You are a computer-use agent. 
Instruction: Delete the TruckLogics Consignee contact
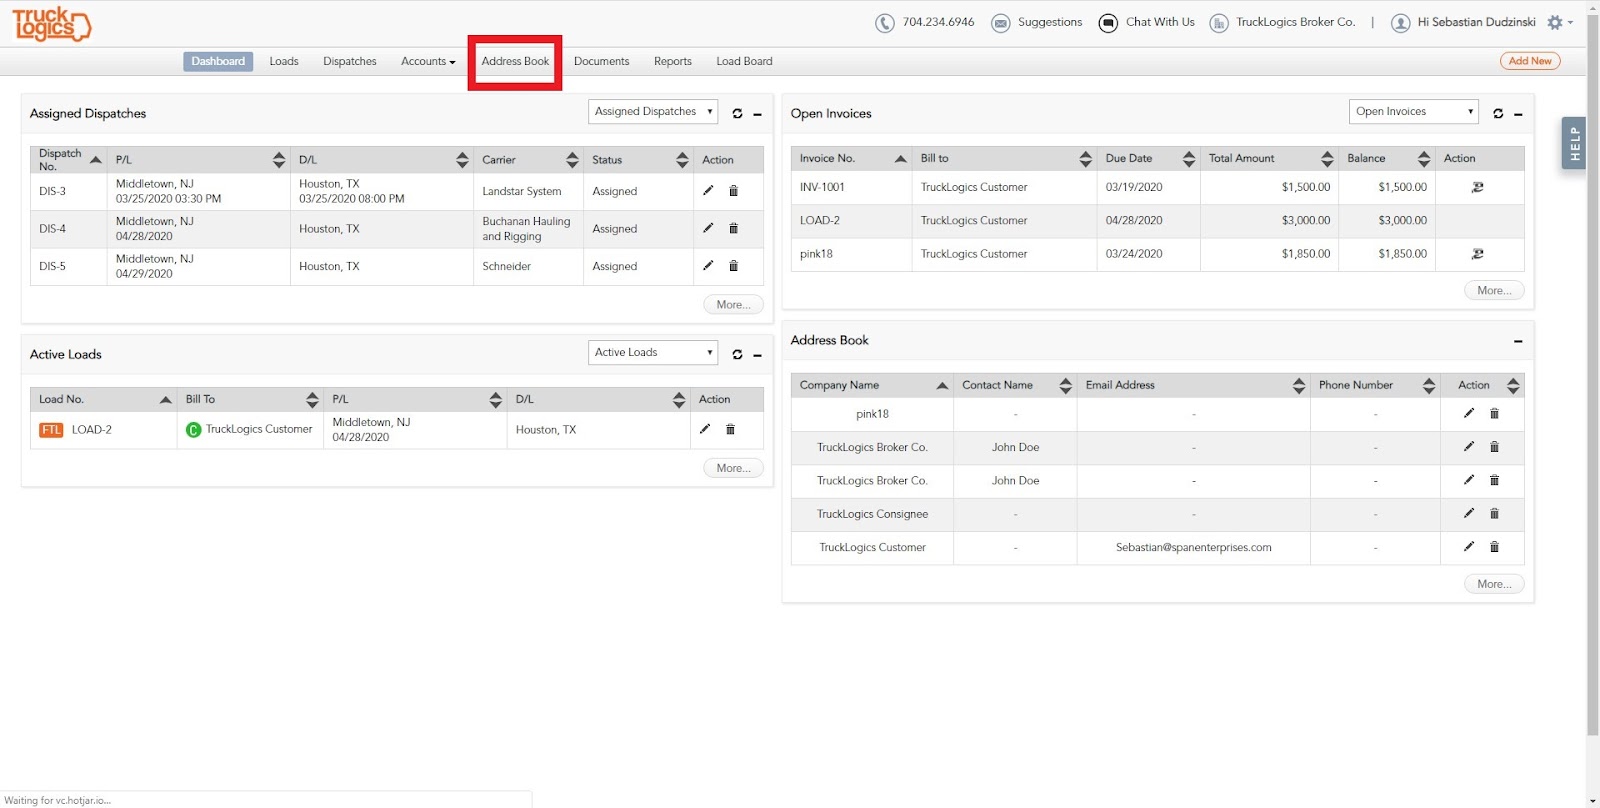(1494, 513)
